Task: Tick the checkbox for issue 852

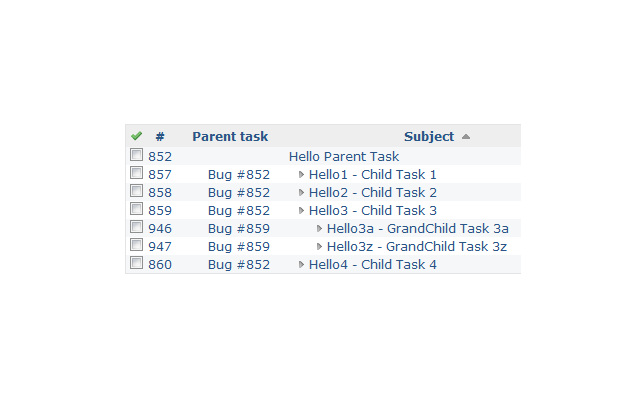Action: tap(136, 155)
